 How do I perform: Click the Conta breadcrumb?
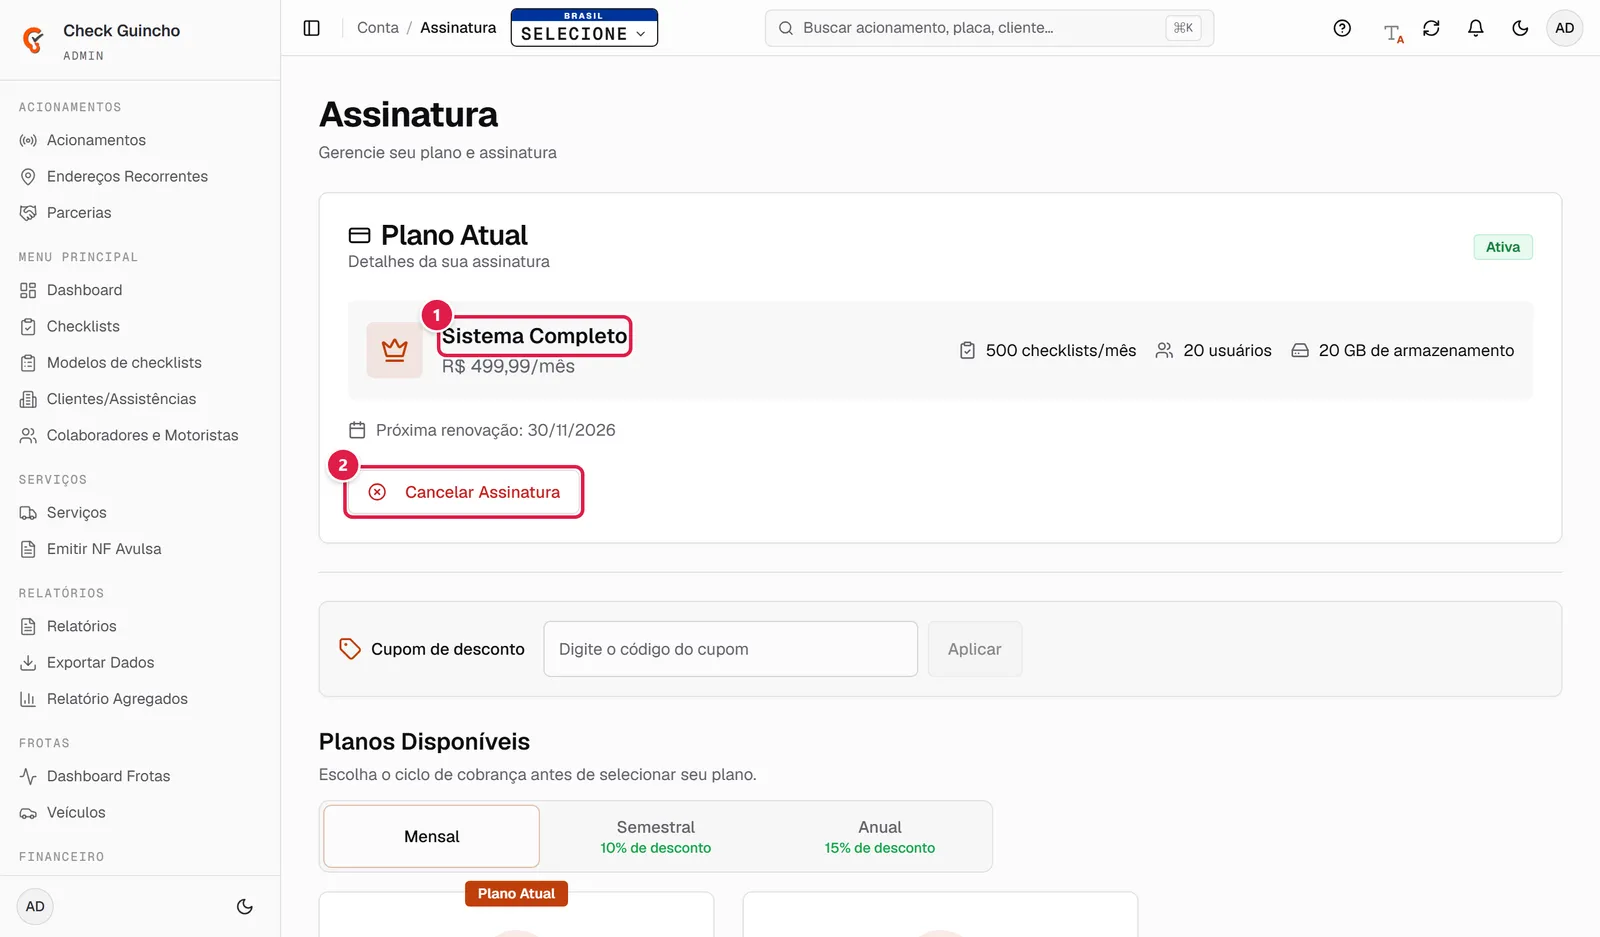pos(377,28)
